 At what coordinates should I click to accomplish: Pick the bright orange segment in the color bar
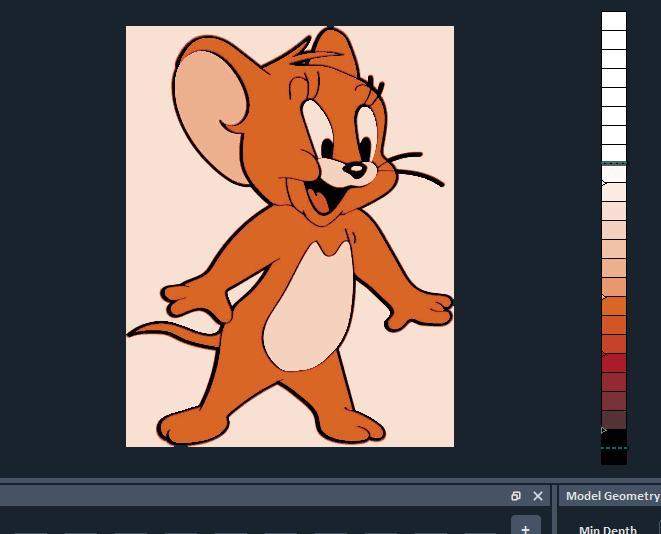[614, 306]
